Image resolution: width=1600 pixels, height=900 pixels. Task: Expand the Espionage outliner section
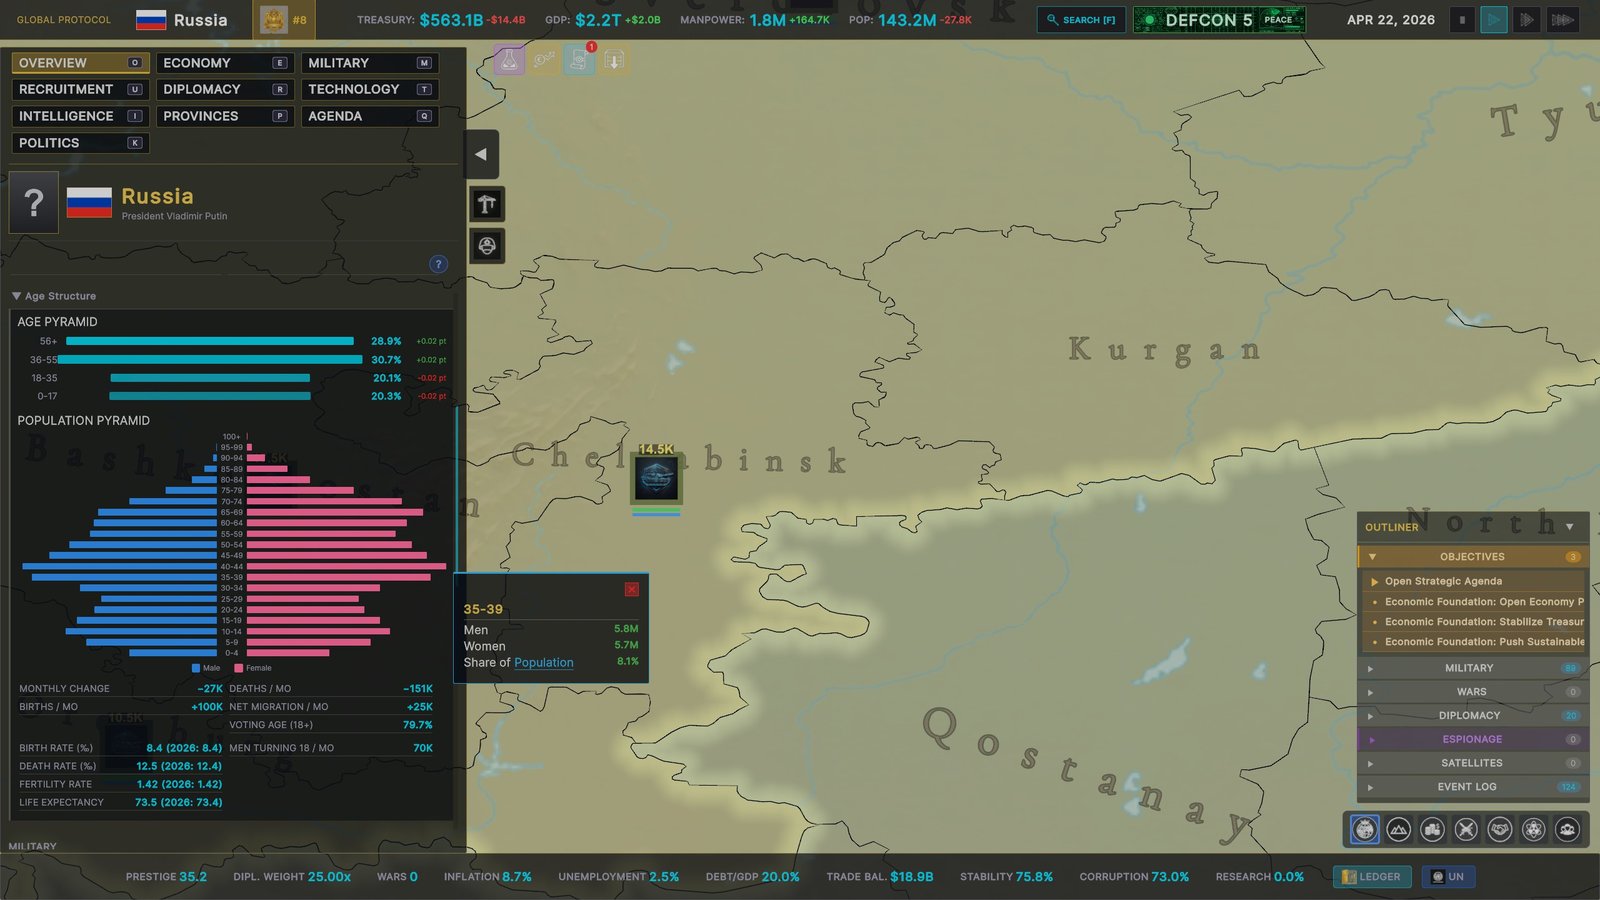pyautogui.click(x=1473, y=739)
